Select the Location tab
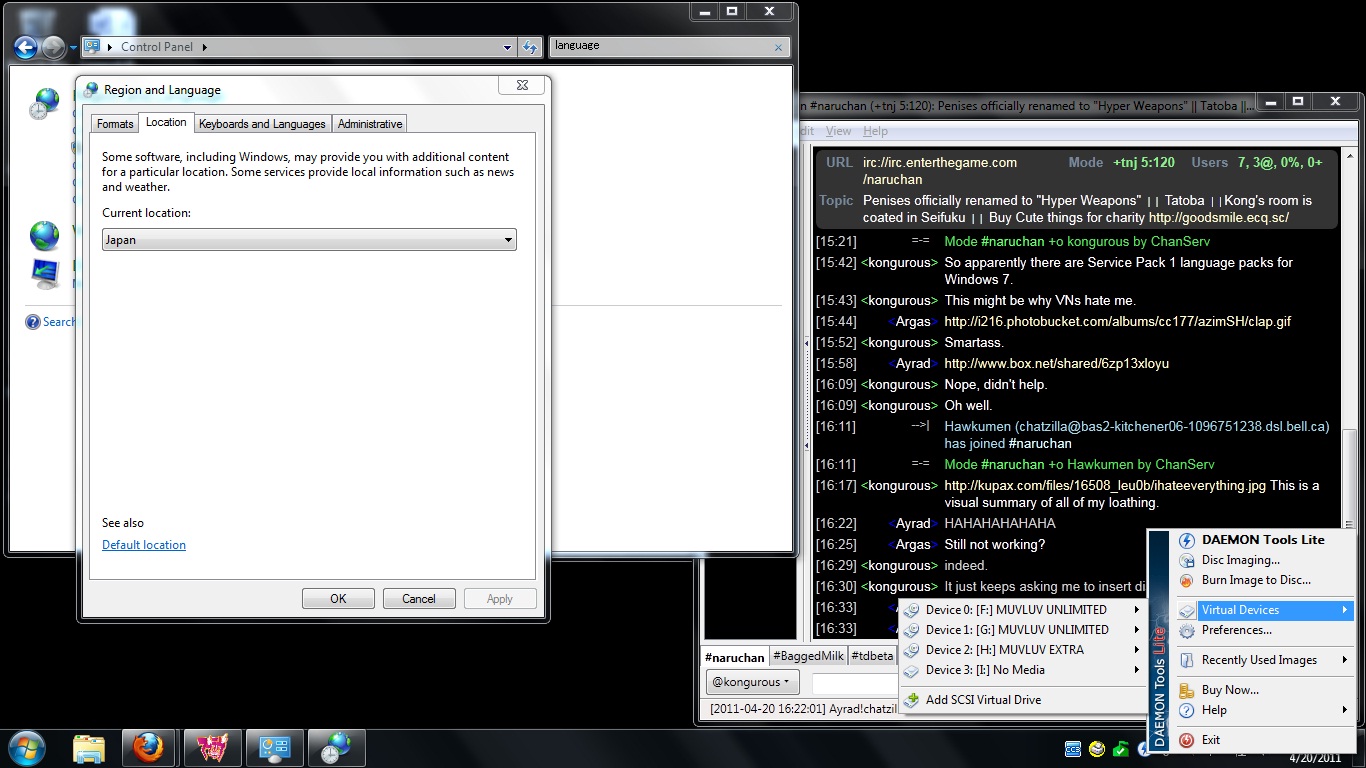 tap(166, 122)
